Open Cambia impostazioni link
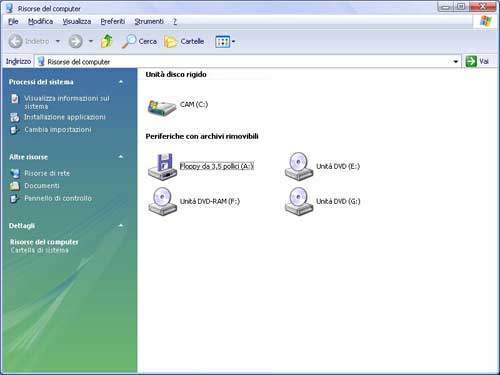The height and width of the screenshot is (375, 500). [58, 130]
